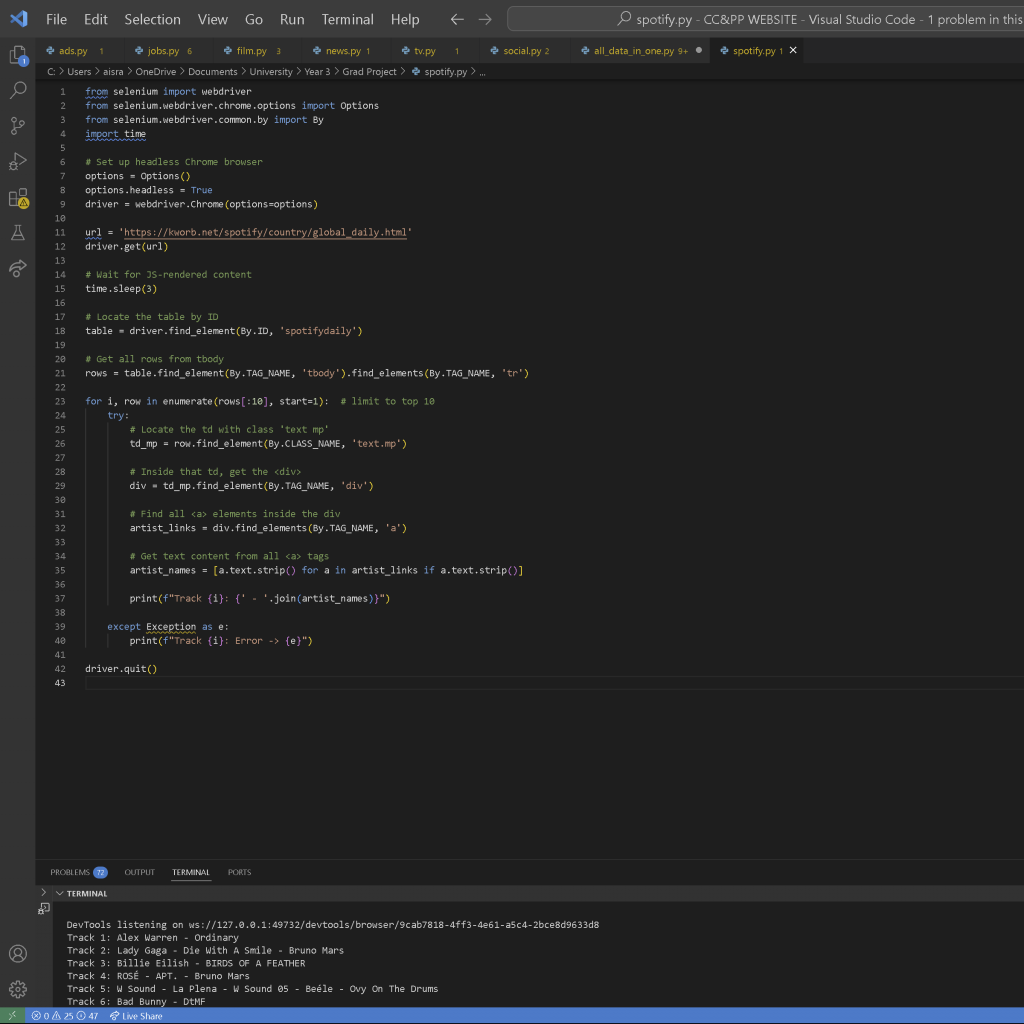This screenshot has height=1024, width=1024.
Task: Go back with the left arrow
Action: (x=457, y=20)
